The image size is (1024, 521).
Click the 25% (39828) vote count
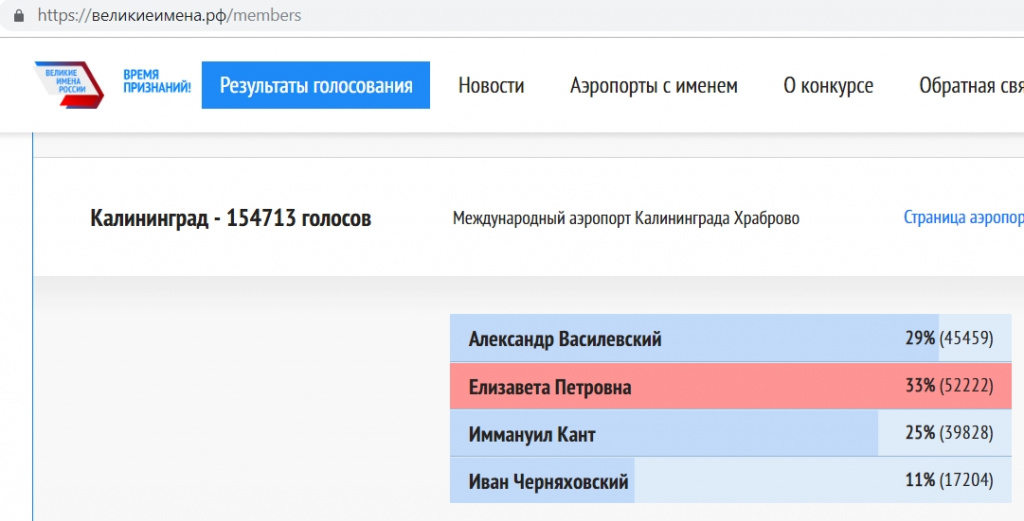point(949,433)
